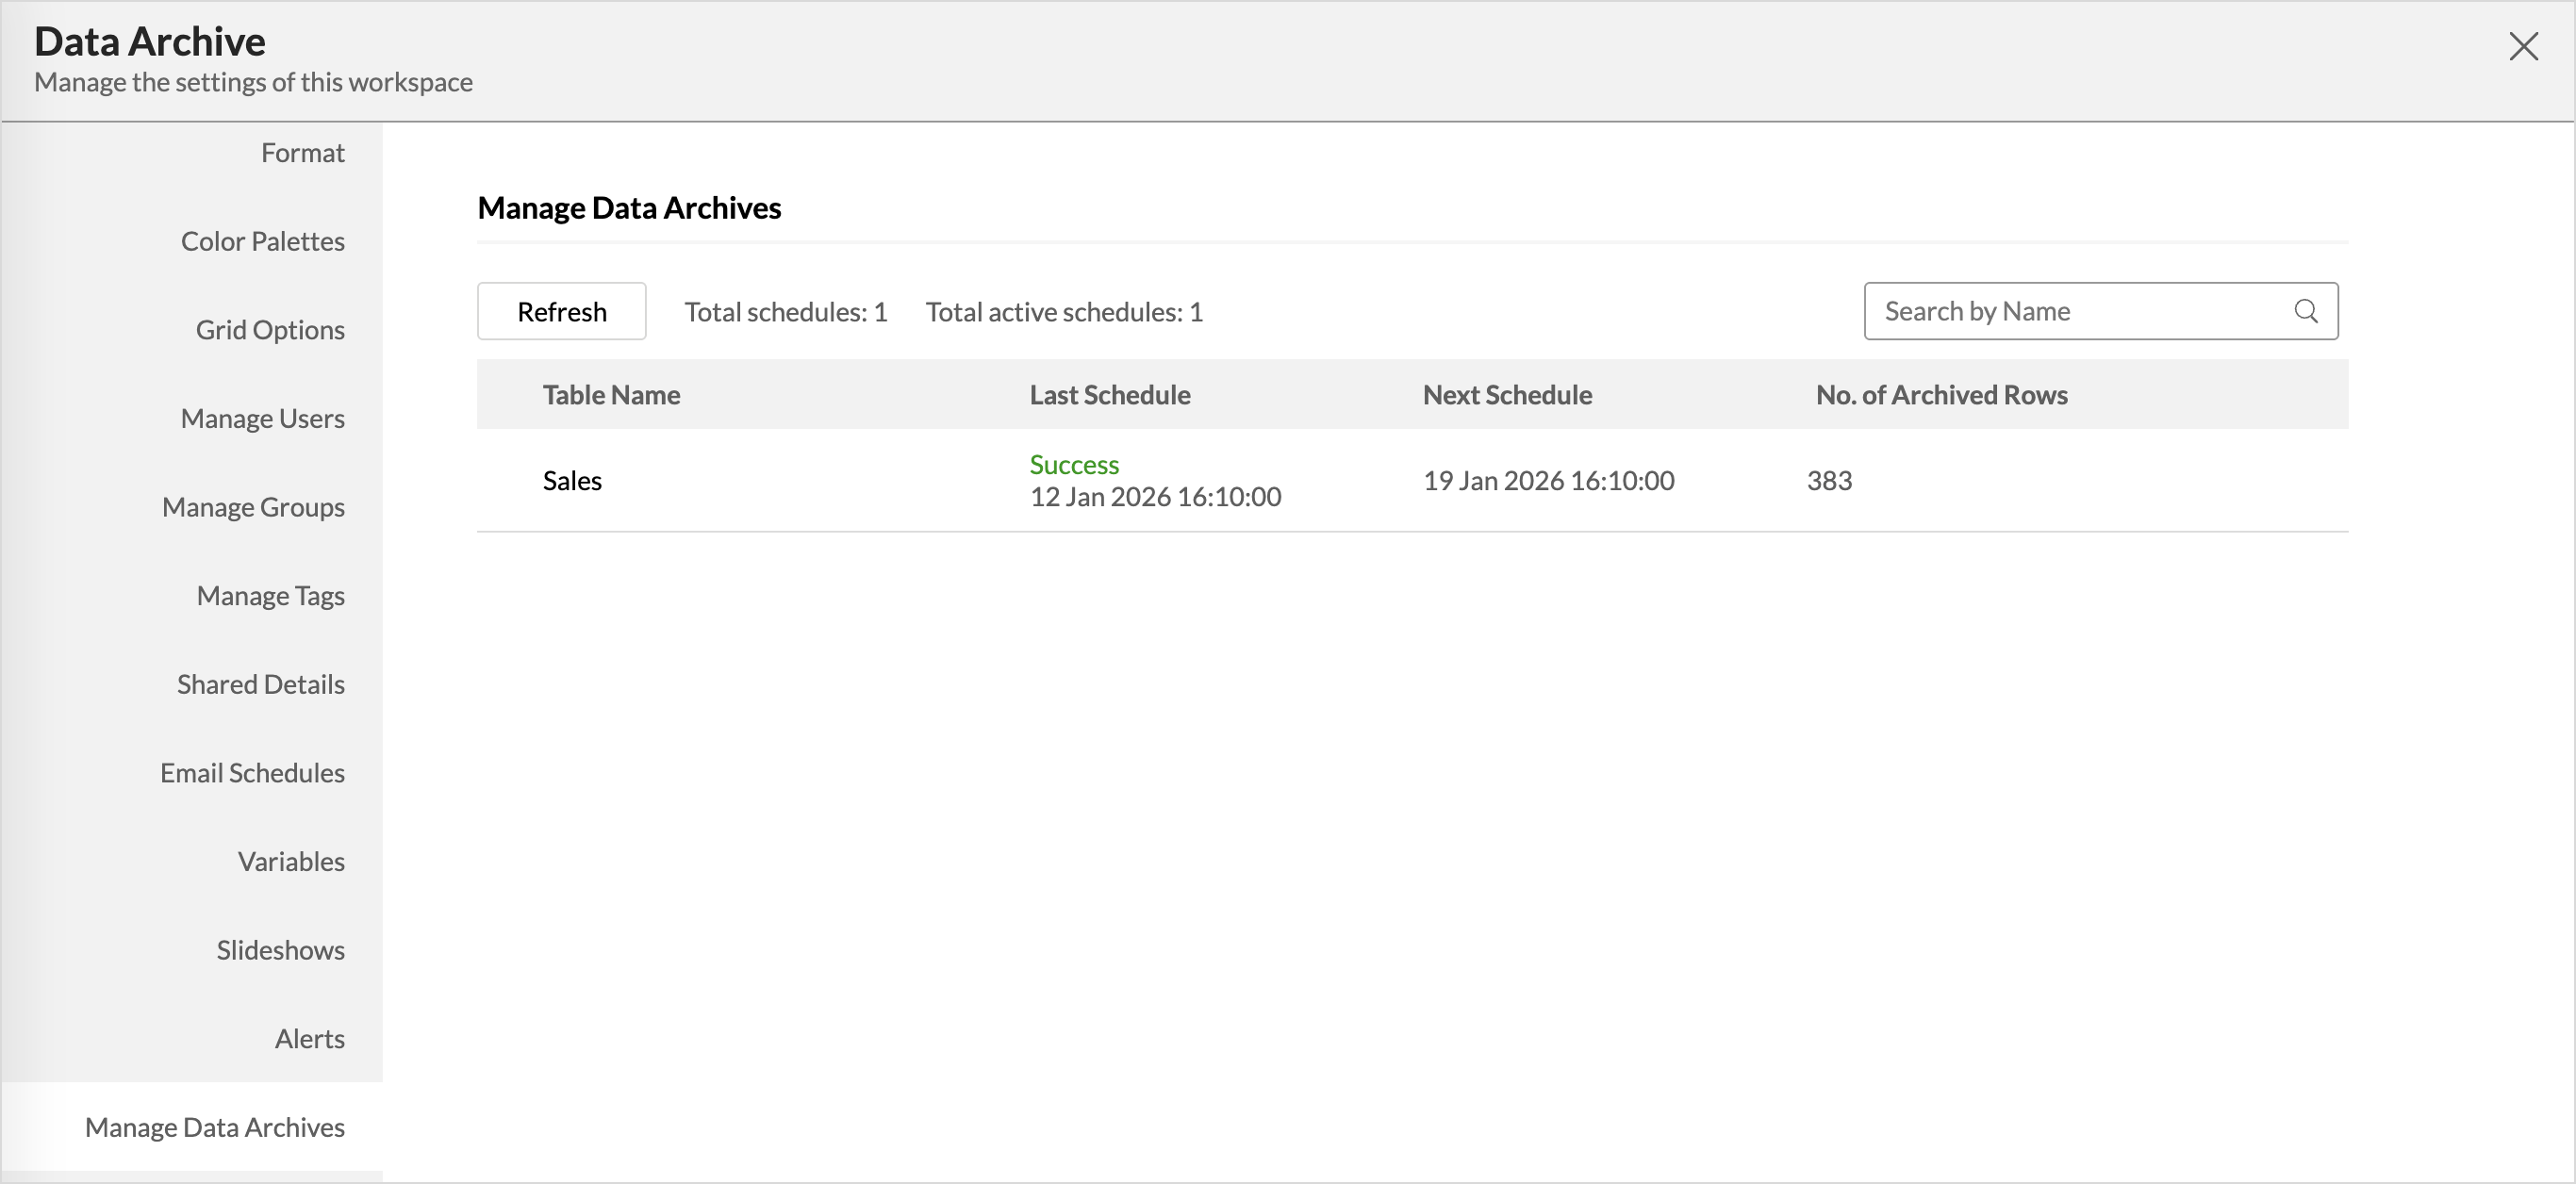Select Manage Data Archives sidebar item
The image size is (2576, 1184).
(214, 1127)
